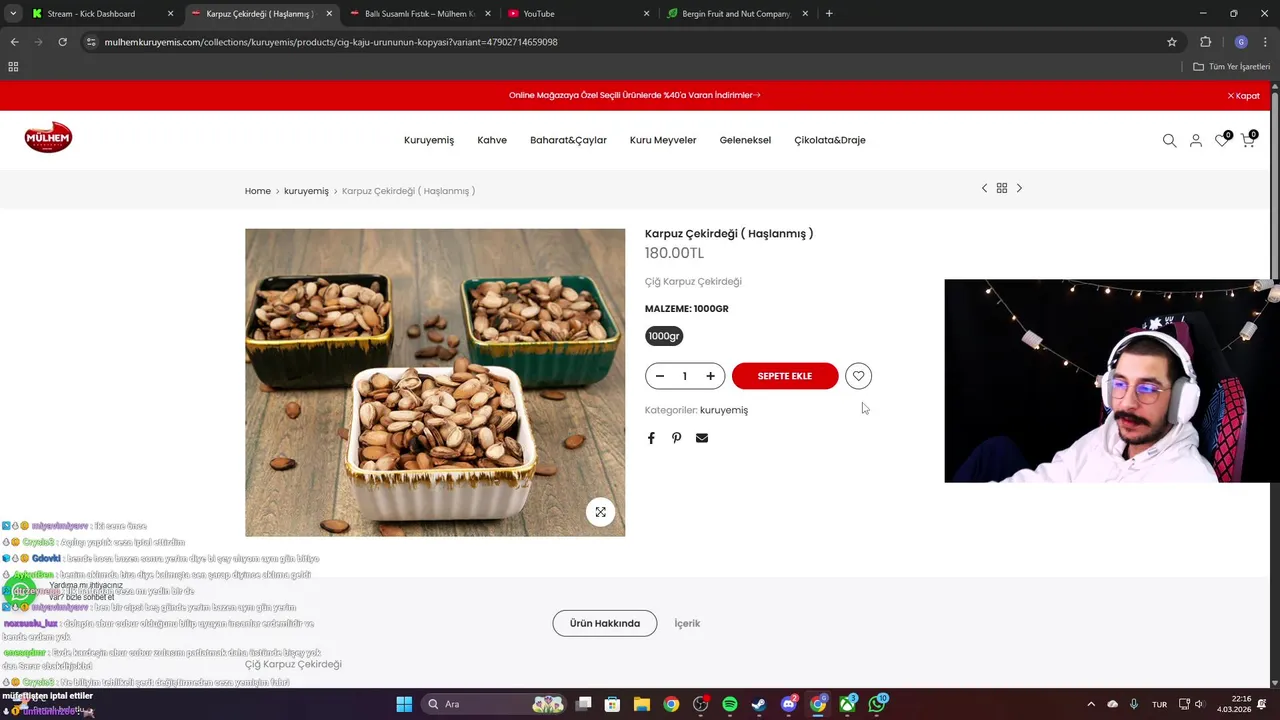This screenshot has width=1280, height=720.
Task: Decrease quantity with minus button
Action: [x=660, y=376]
